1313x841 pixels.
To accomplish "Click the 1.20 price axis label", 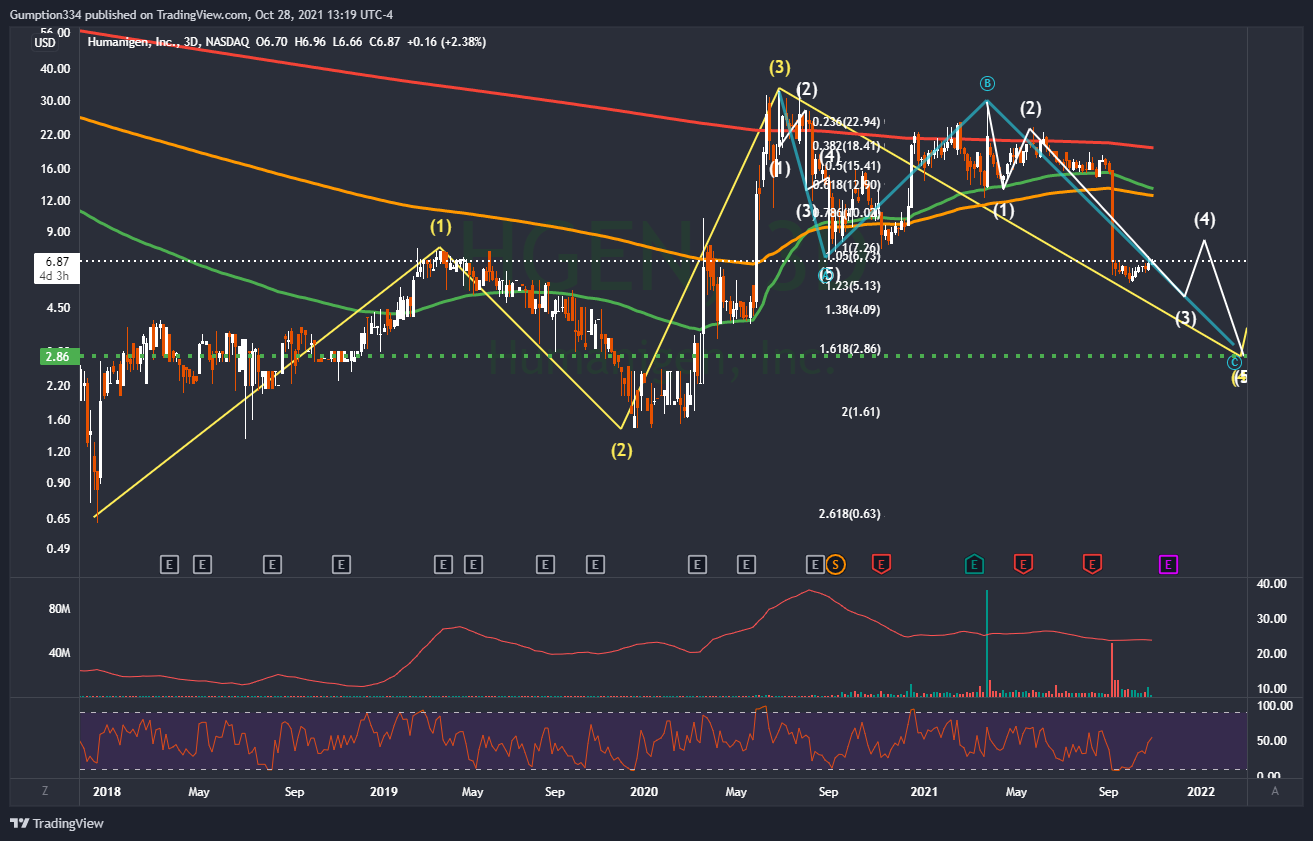I will coord(59,452).
